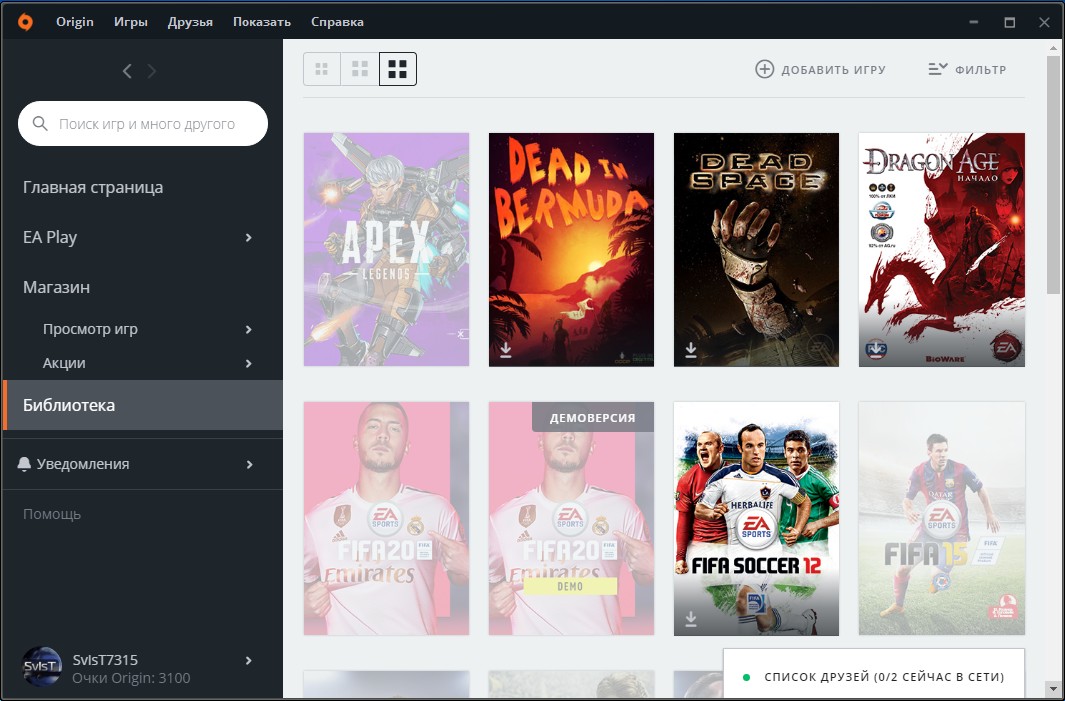Click the green online status dot

(x=746, y=677)
